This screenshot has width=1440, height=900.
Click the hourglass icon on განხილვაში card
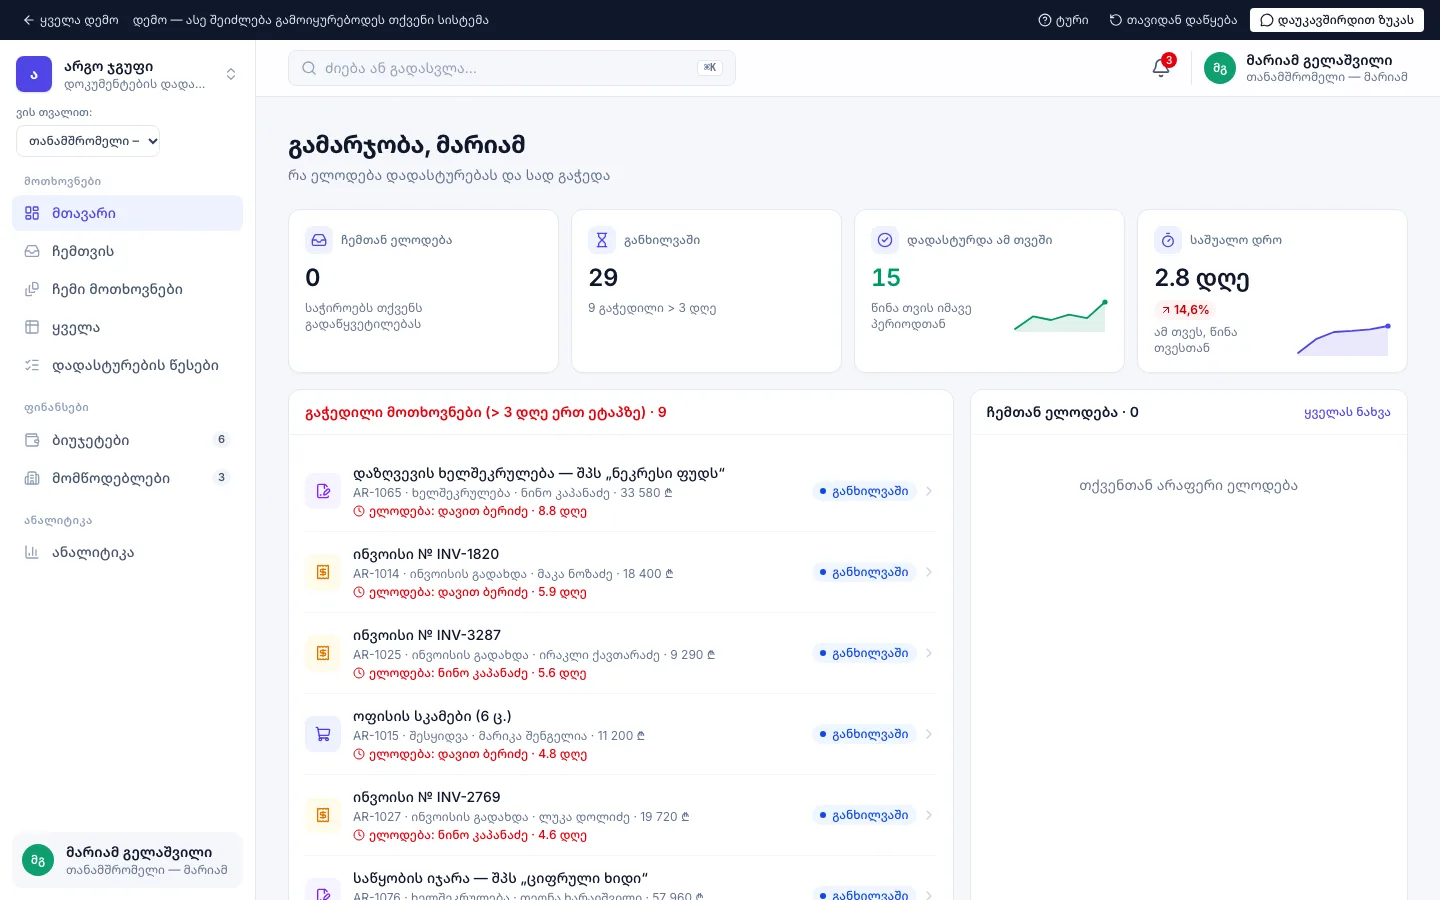click(x=602, y=240)
